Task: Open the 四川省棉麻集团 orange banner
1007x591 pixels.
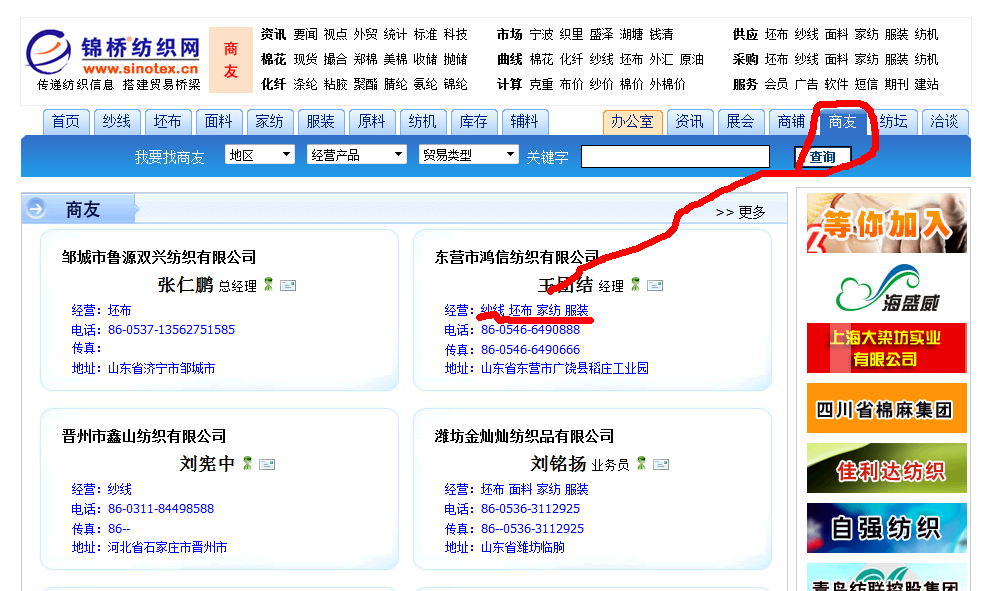Action: 886,409
